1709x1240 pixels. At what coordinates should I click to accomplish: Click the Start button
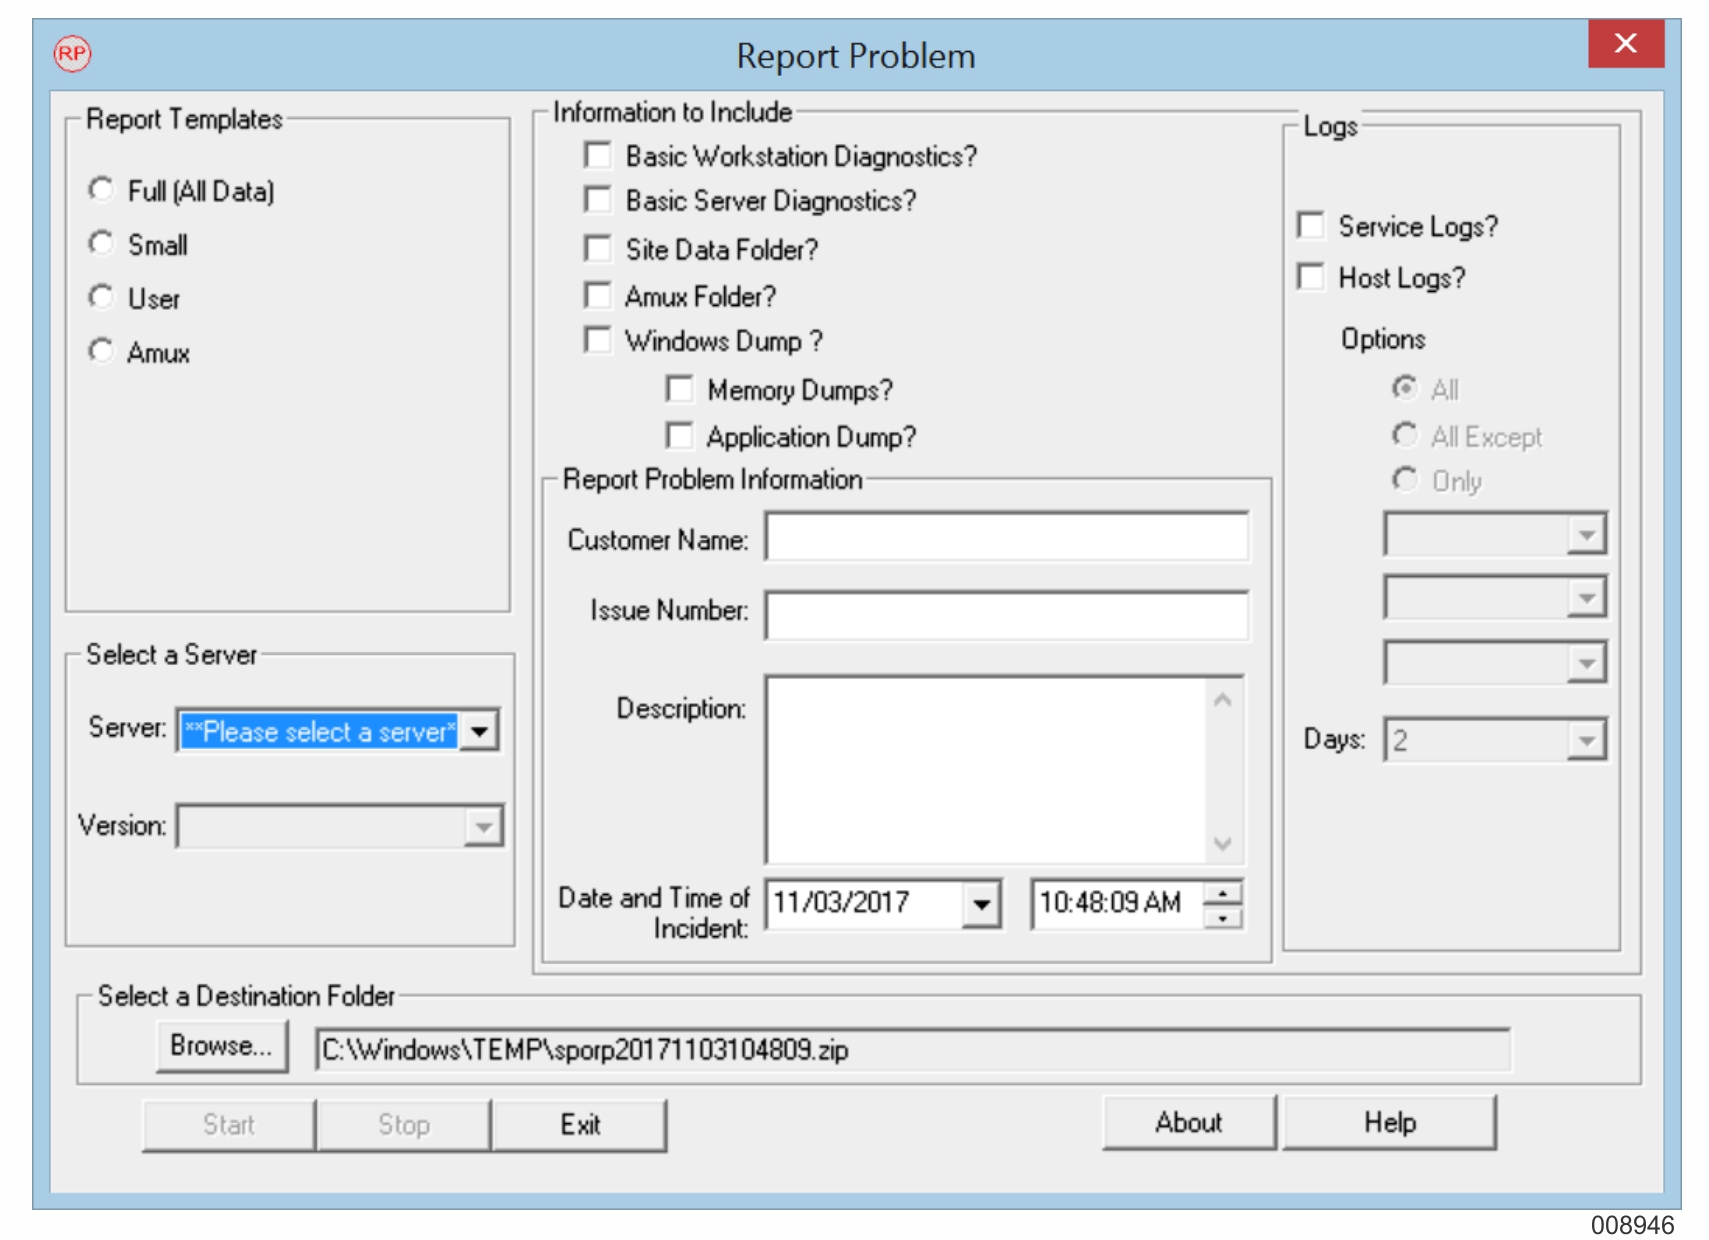[229, 1125]
